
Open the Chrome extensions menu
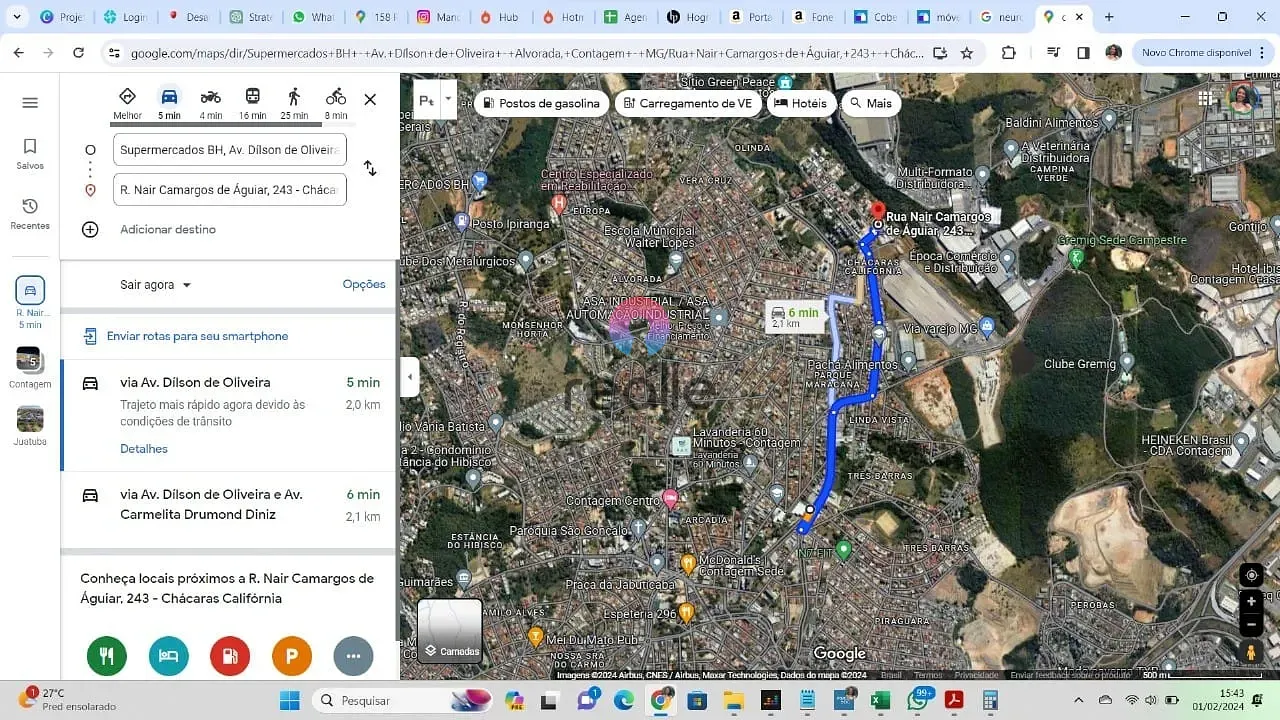[1008, 53]
